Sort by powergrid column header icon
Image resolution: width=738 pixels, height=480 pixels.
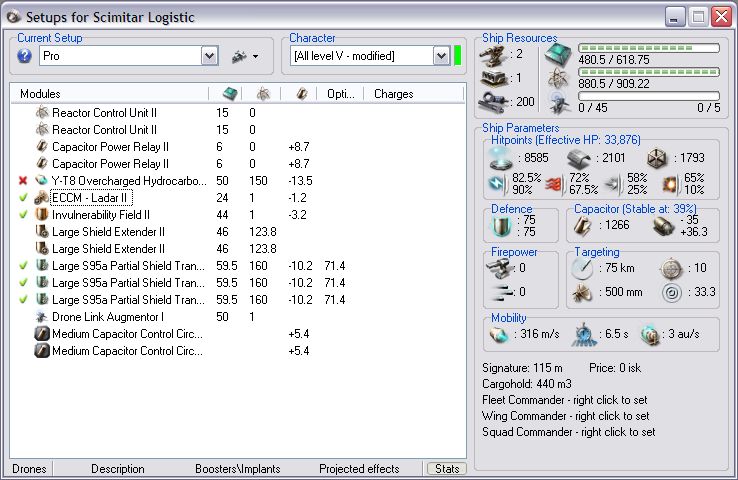[x=263, y=94]
